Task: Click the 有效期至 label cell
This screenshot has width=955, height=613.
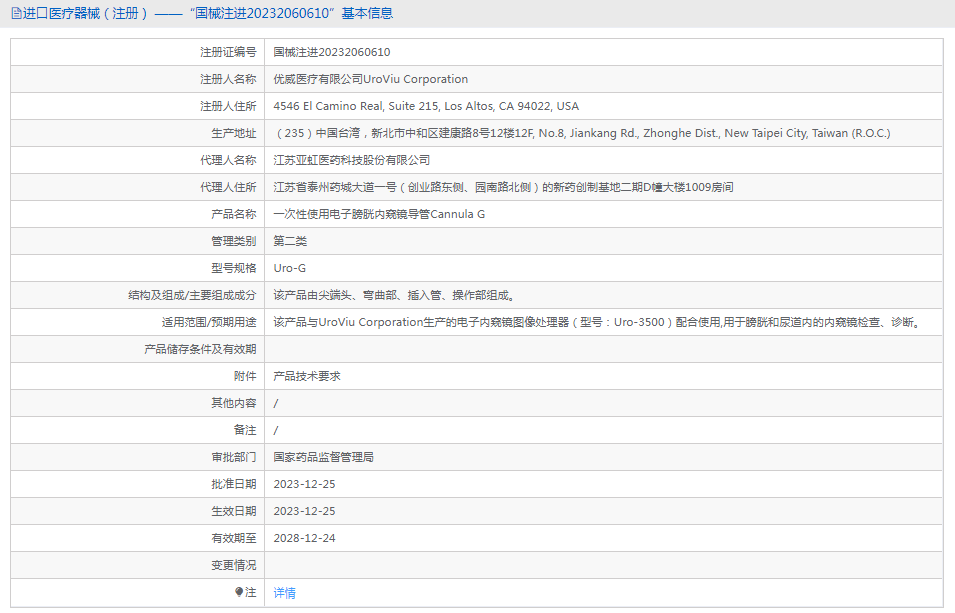Action: coord(138,538)
